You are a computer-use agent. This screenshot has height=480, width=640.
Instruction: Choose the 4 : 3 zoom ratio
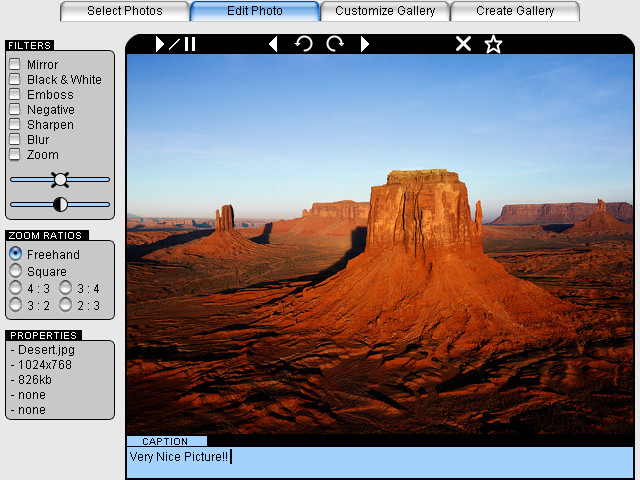click(16, 288)
